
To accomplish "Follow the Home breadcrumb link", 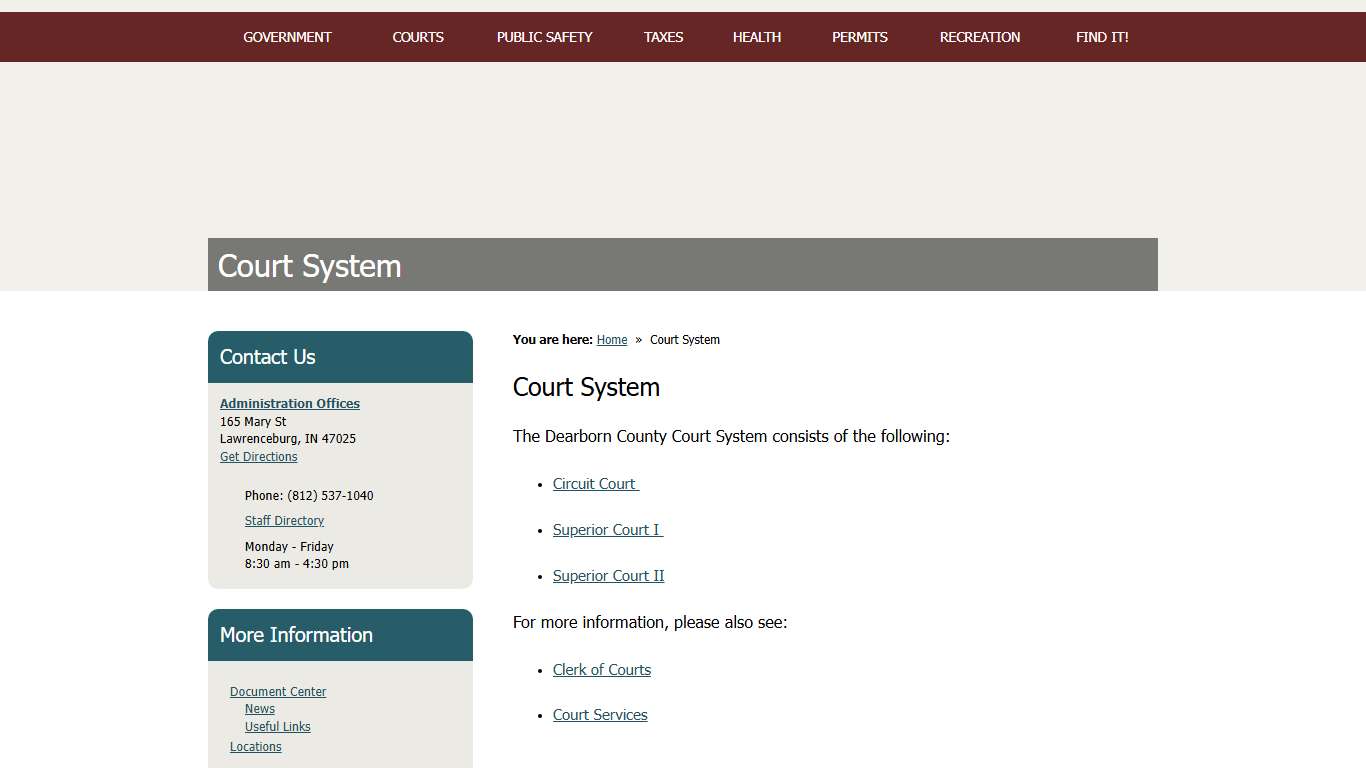I will tap(612, 339).
